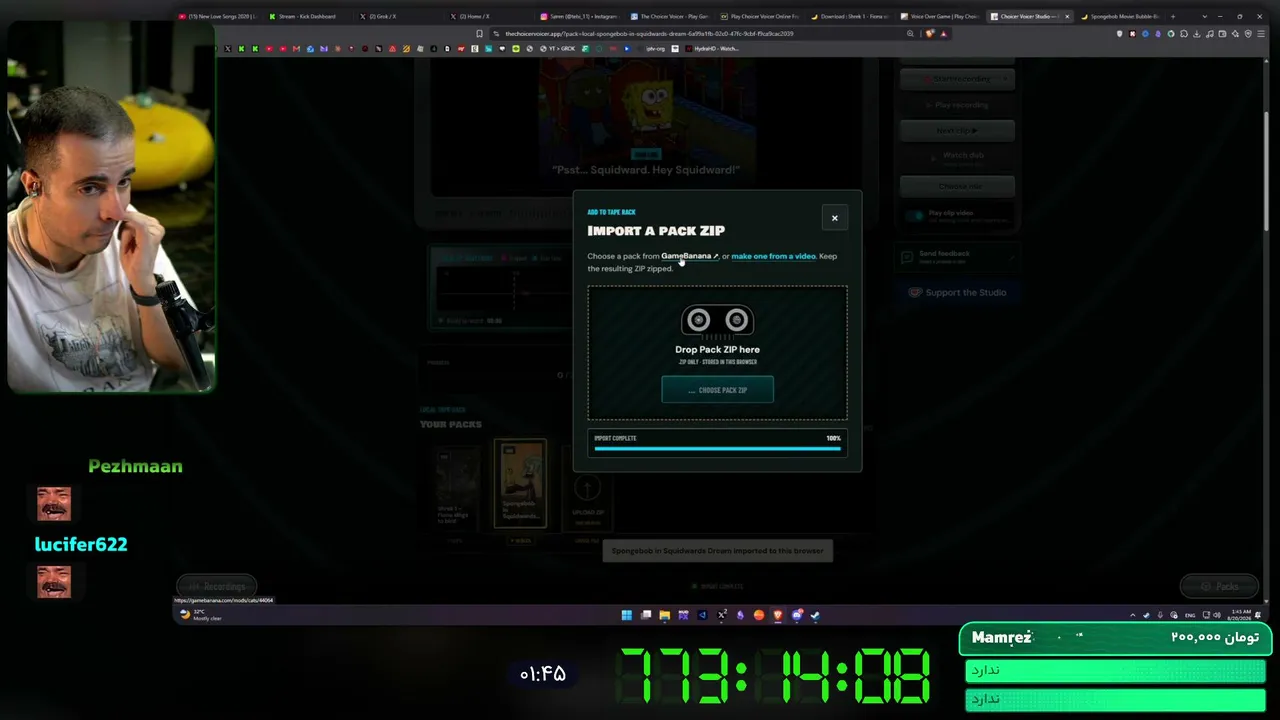
Task: Click Send feedback in the studio panel
Action: tap(957, 256)
